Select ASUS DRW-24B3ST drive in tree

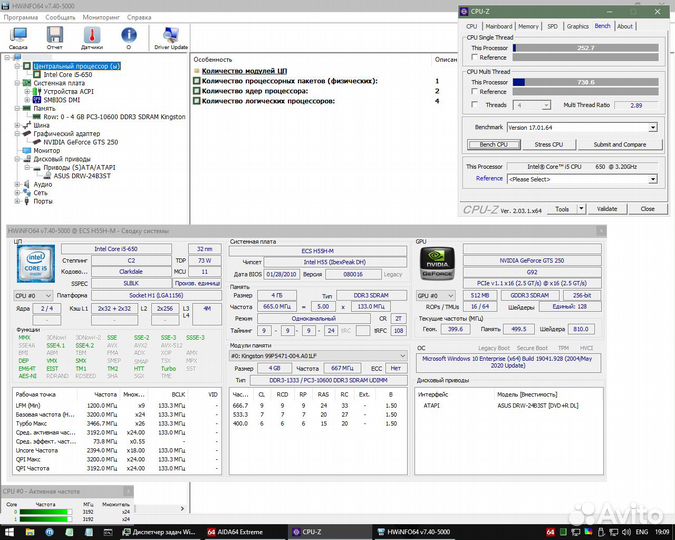(x=82, y=176)
